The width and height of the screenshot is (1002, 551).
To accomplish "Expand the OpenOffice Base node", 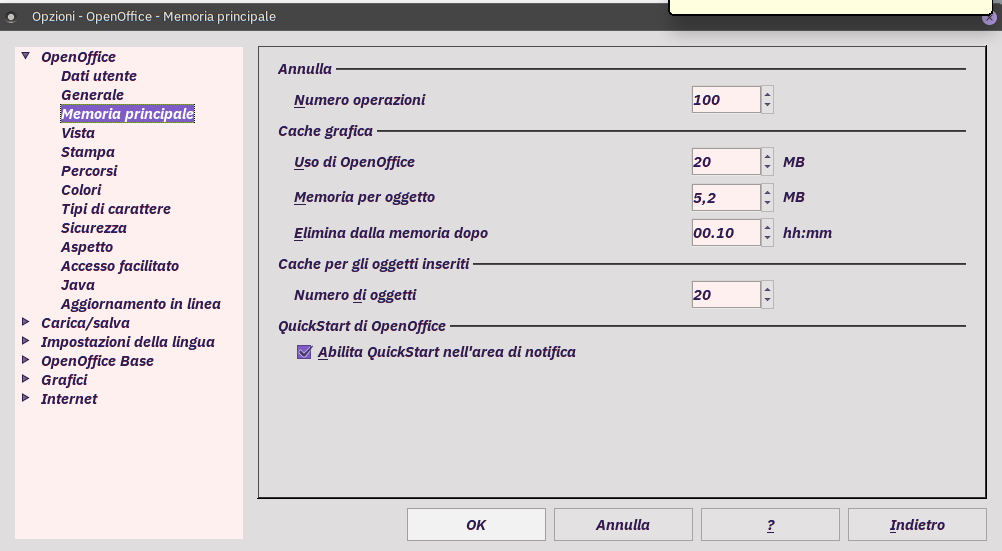I will click(x=26, y=360).
